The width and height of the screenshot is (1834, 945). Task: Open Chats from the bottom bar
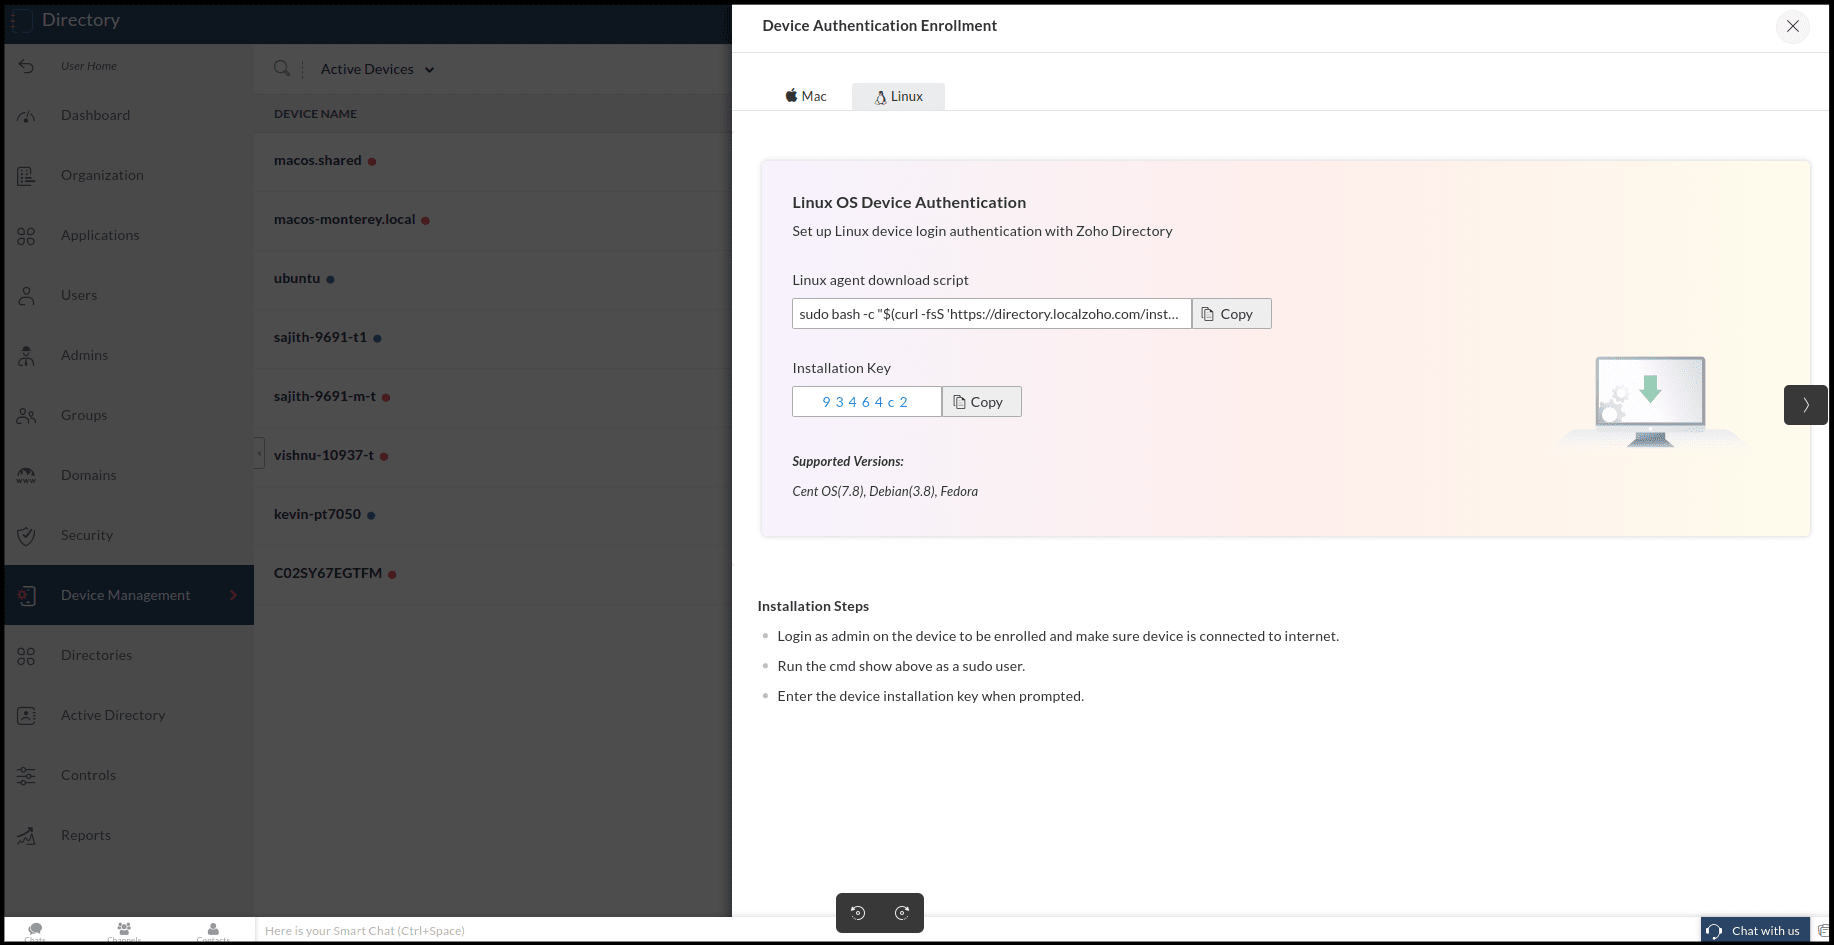(35, 931)
